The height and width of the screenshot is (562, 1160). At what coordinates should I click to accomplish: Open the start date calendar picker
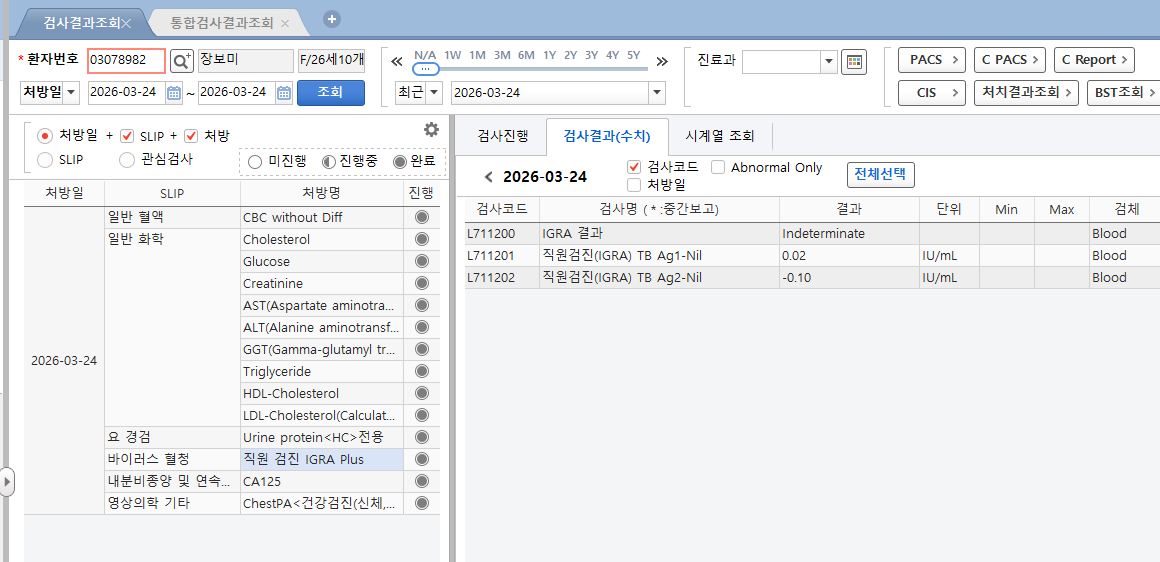click(174, 92)
